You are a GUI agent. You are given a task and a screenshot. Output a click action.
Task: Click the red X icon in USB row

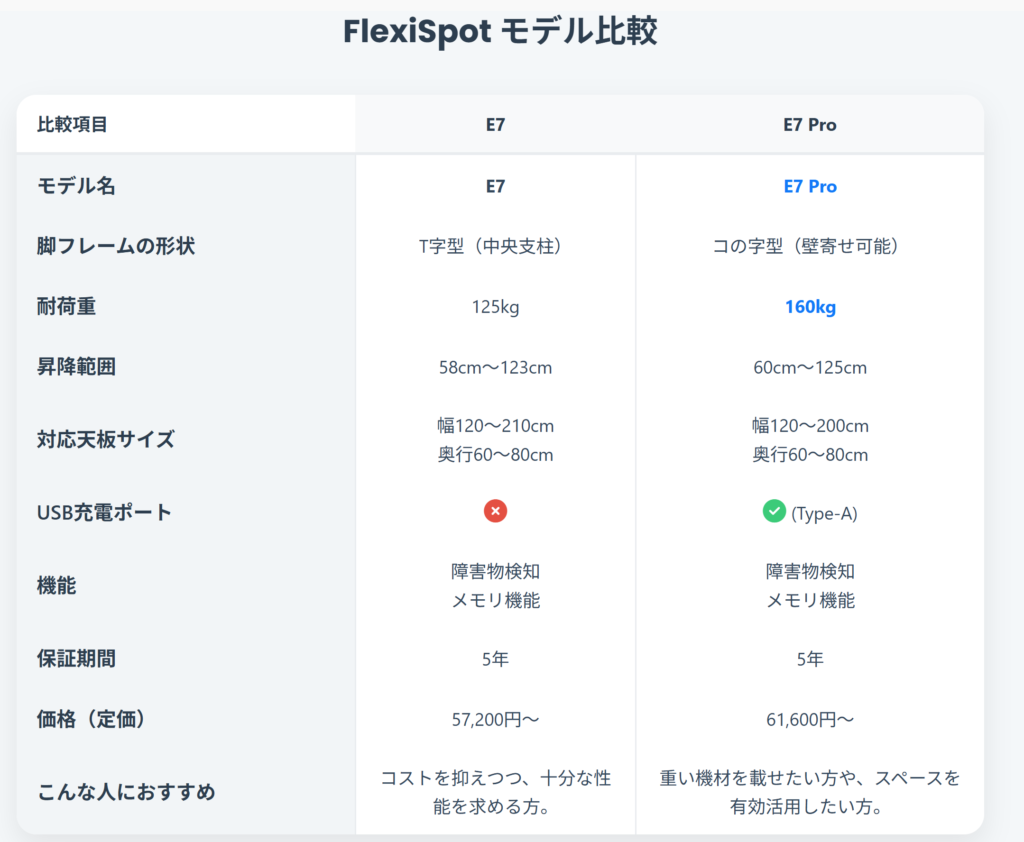point(495,511)
